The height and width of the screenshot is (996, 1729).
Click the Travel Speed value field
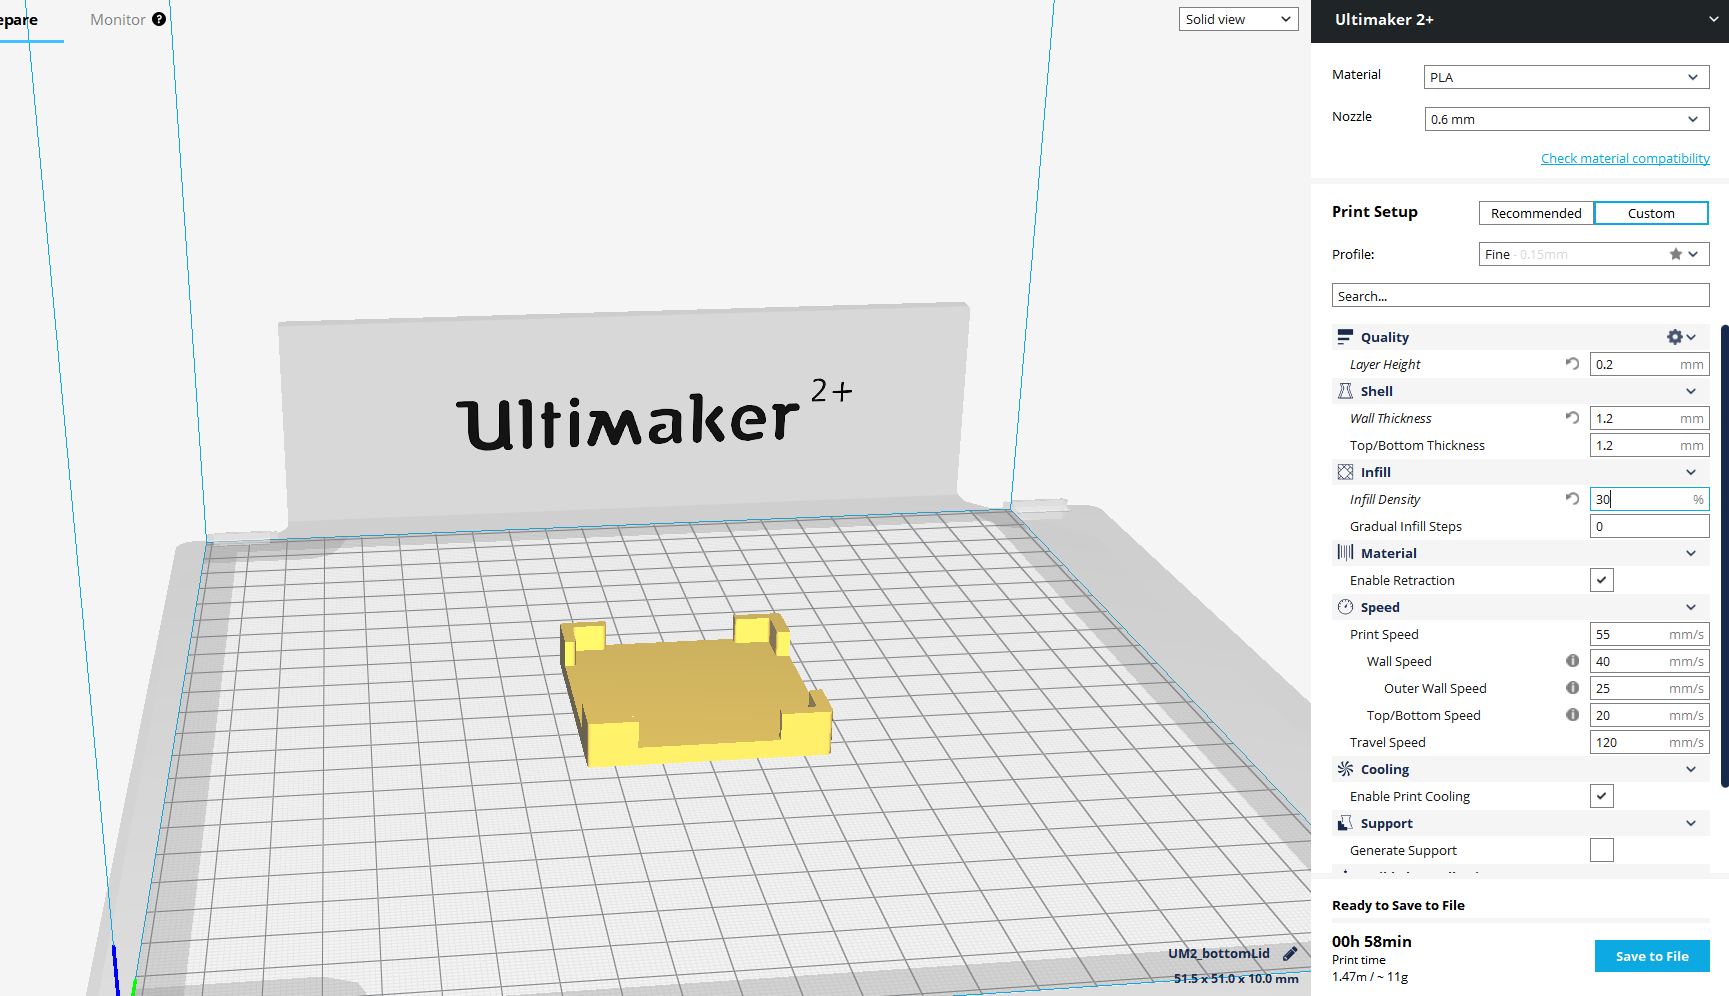tap(1649, 742)
